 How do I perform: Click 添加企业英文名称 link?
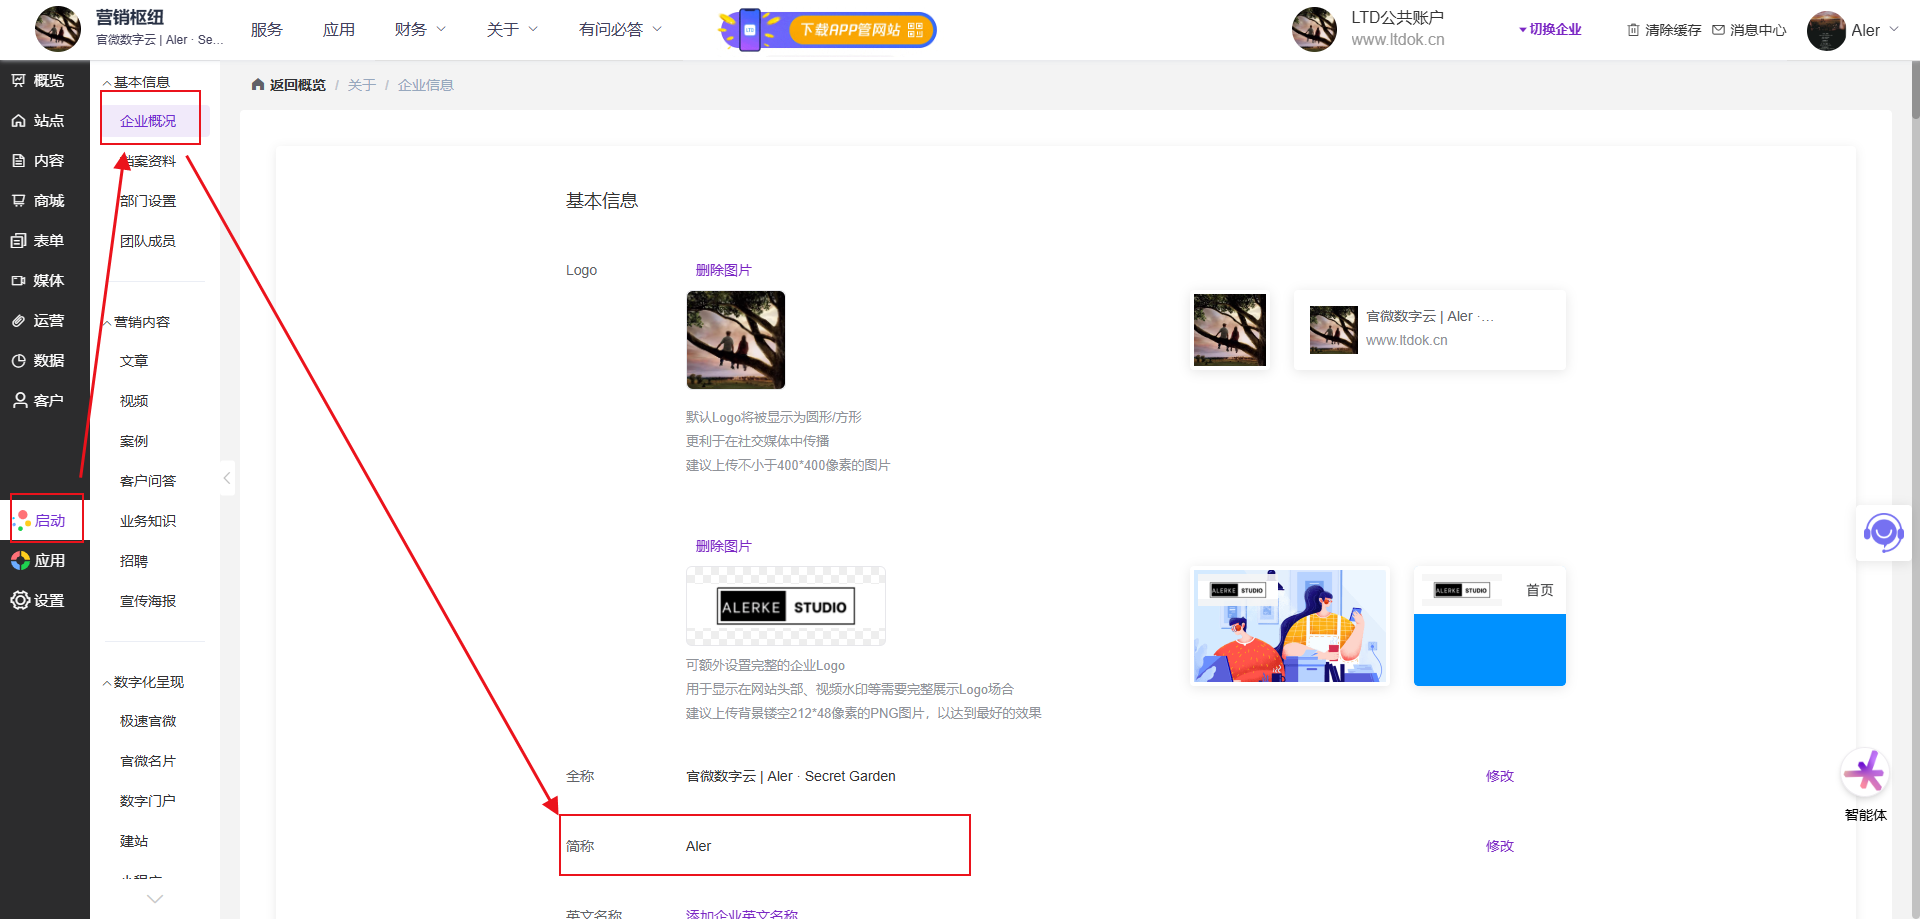point(742,914)
